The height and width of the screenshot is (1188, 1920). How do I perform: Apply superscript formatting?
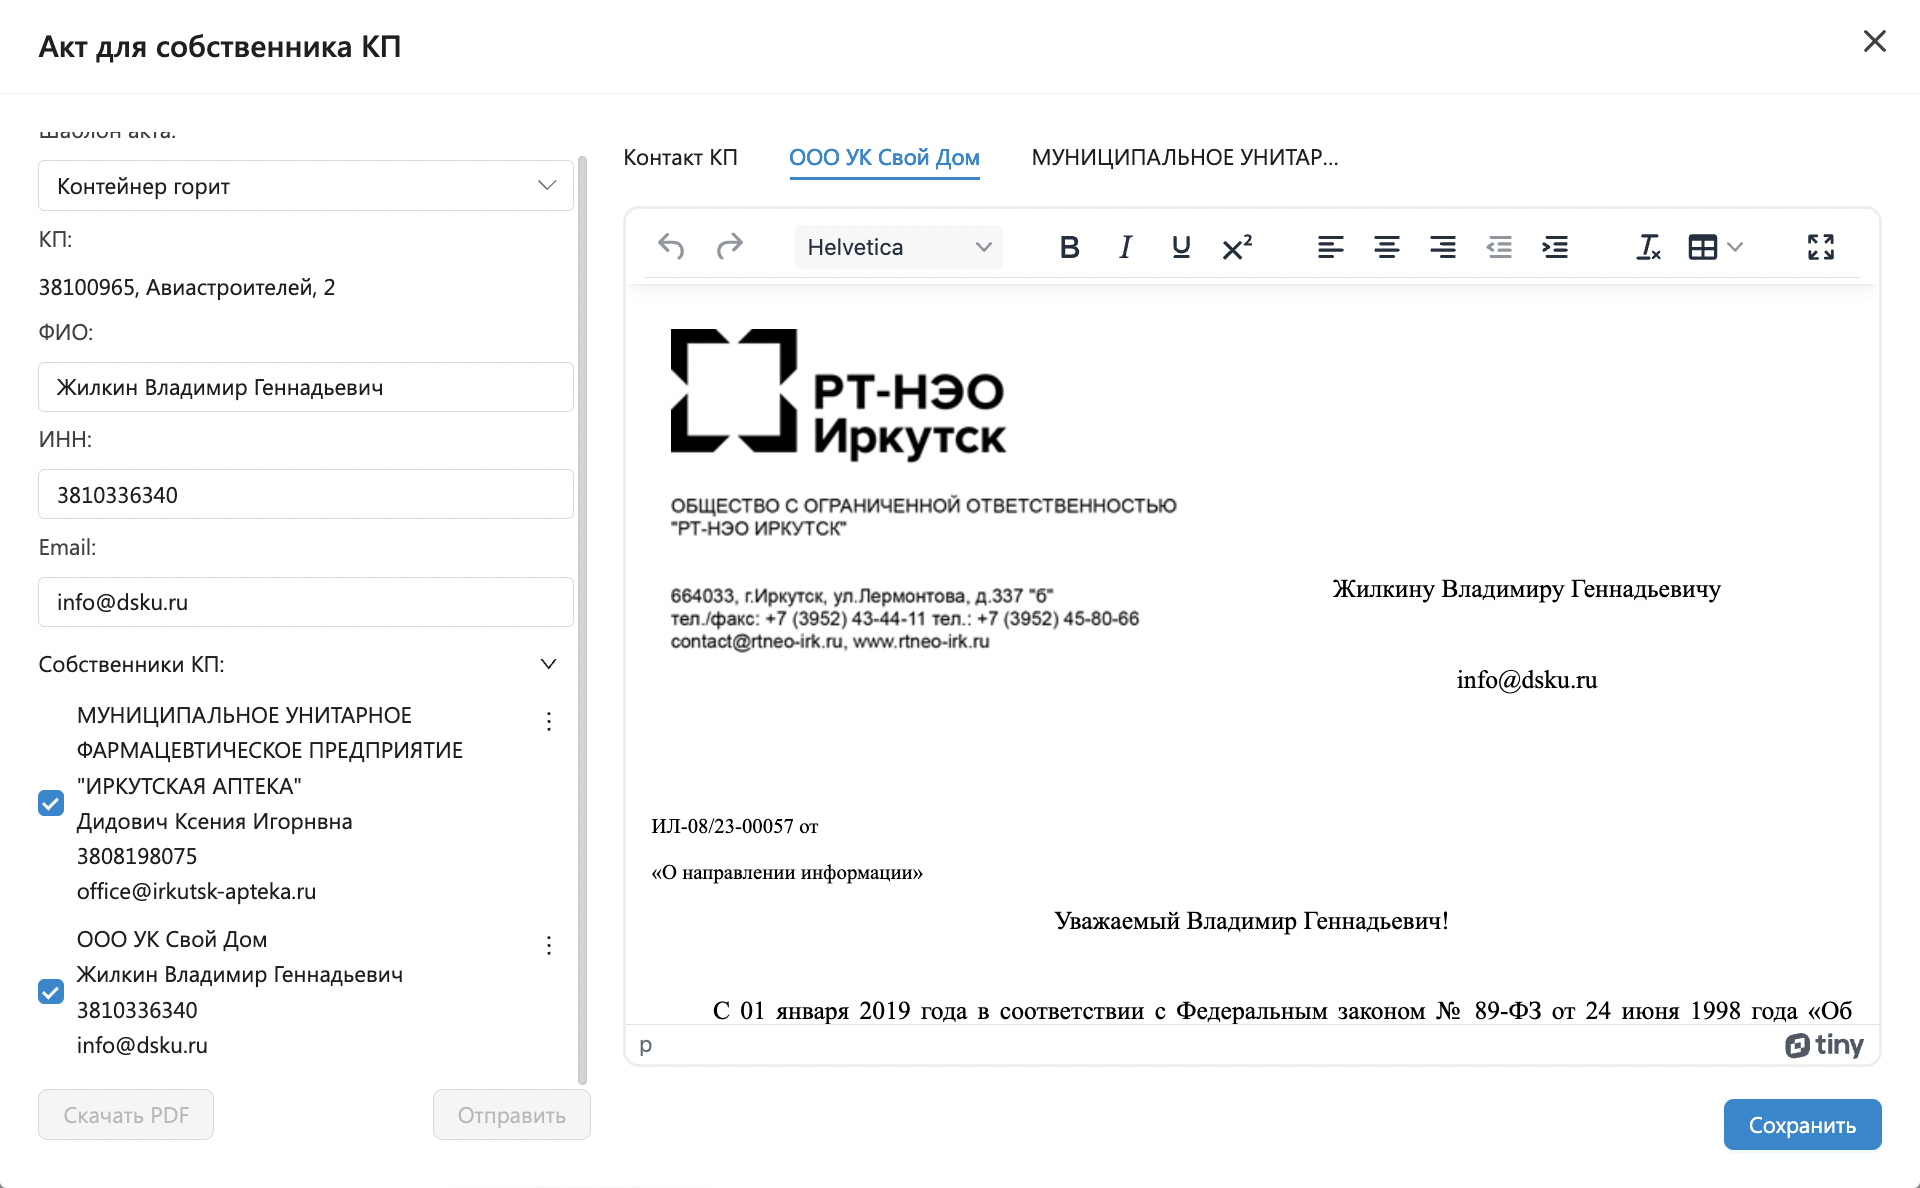pyautogui.click(x=1237, y=247)
